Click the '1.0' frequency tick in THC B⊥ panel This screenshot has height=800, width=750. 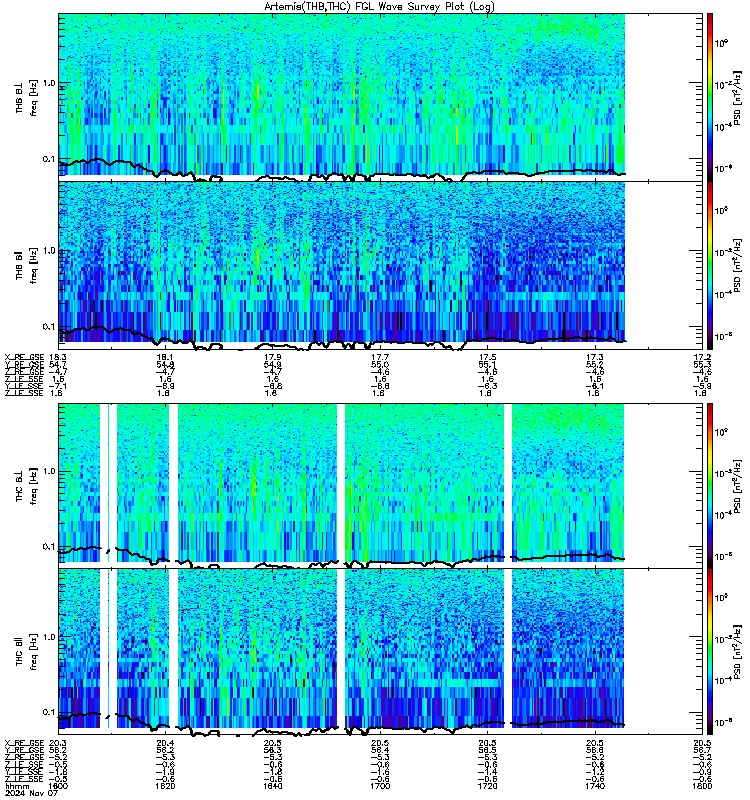49,471
